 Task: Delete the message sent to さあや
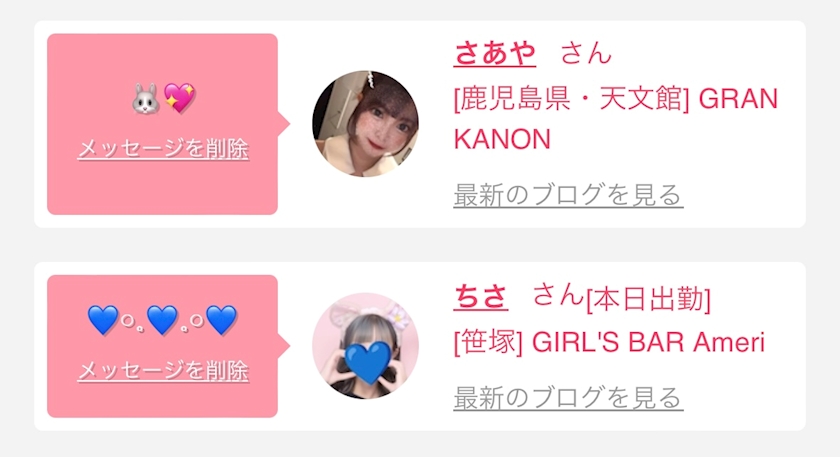coord(163,149)
